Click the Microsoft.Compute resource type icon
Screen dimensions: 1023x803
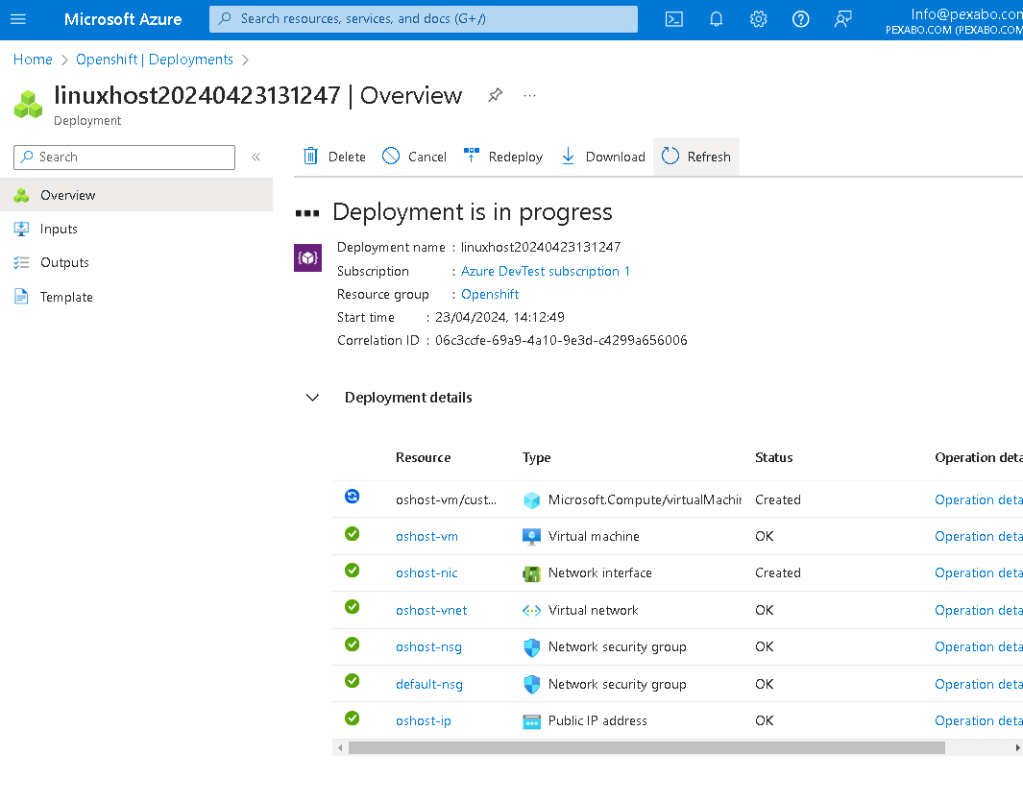click(x=532, y=500)
